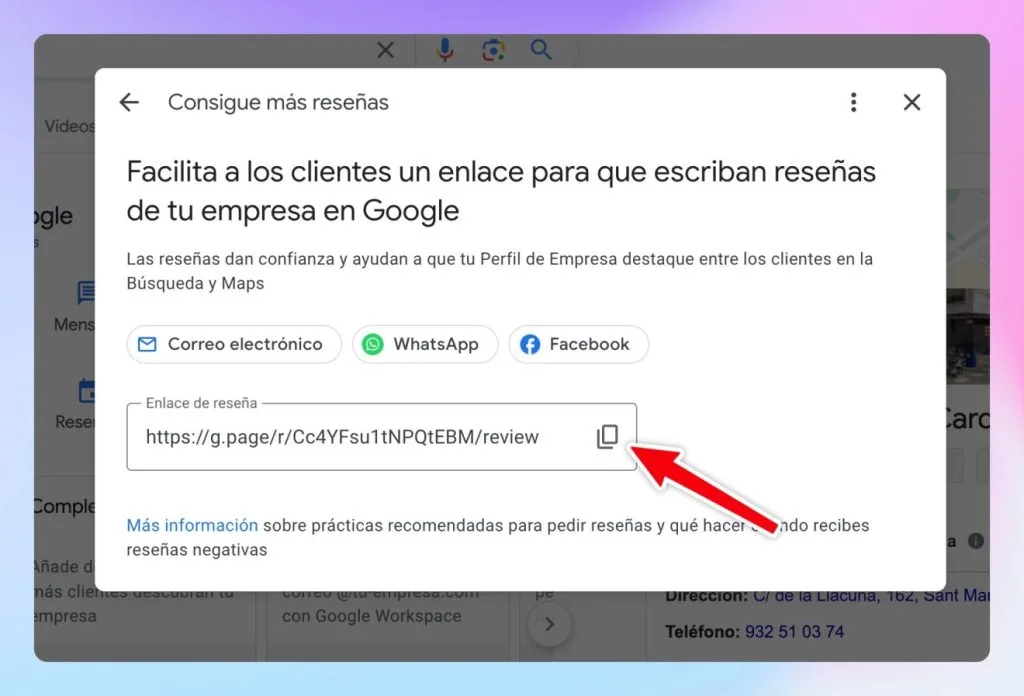This screenshot has width=1024, height=696.
Task: Click the info icon on right panel
Action: pos(976,541)
